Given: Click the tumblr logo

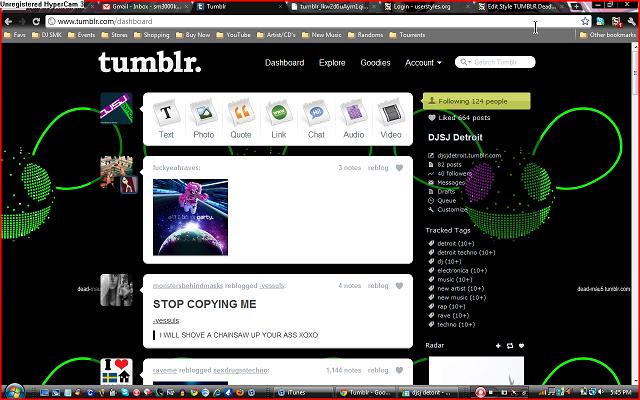Looking at the screenshot, I should 150,62.
